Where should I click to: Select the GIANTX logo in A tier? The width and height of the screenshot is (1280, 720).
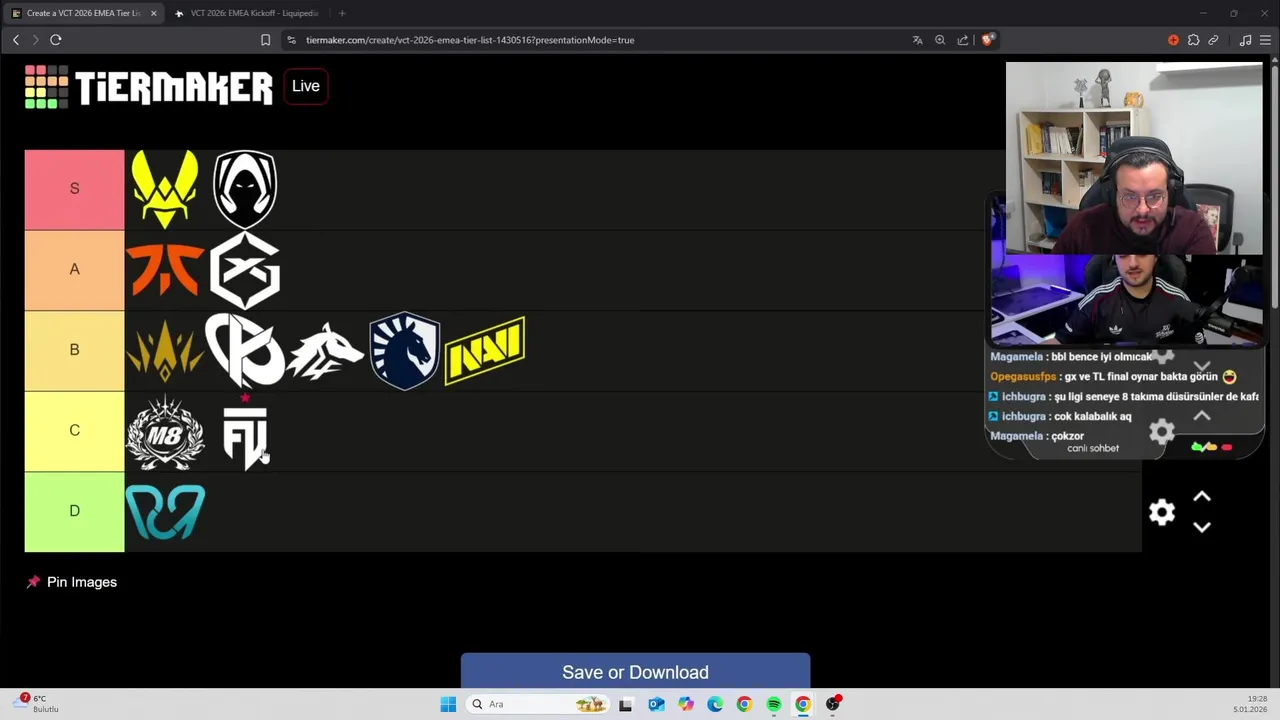coord(245,270)
